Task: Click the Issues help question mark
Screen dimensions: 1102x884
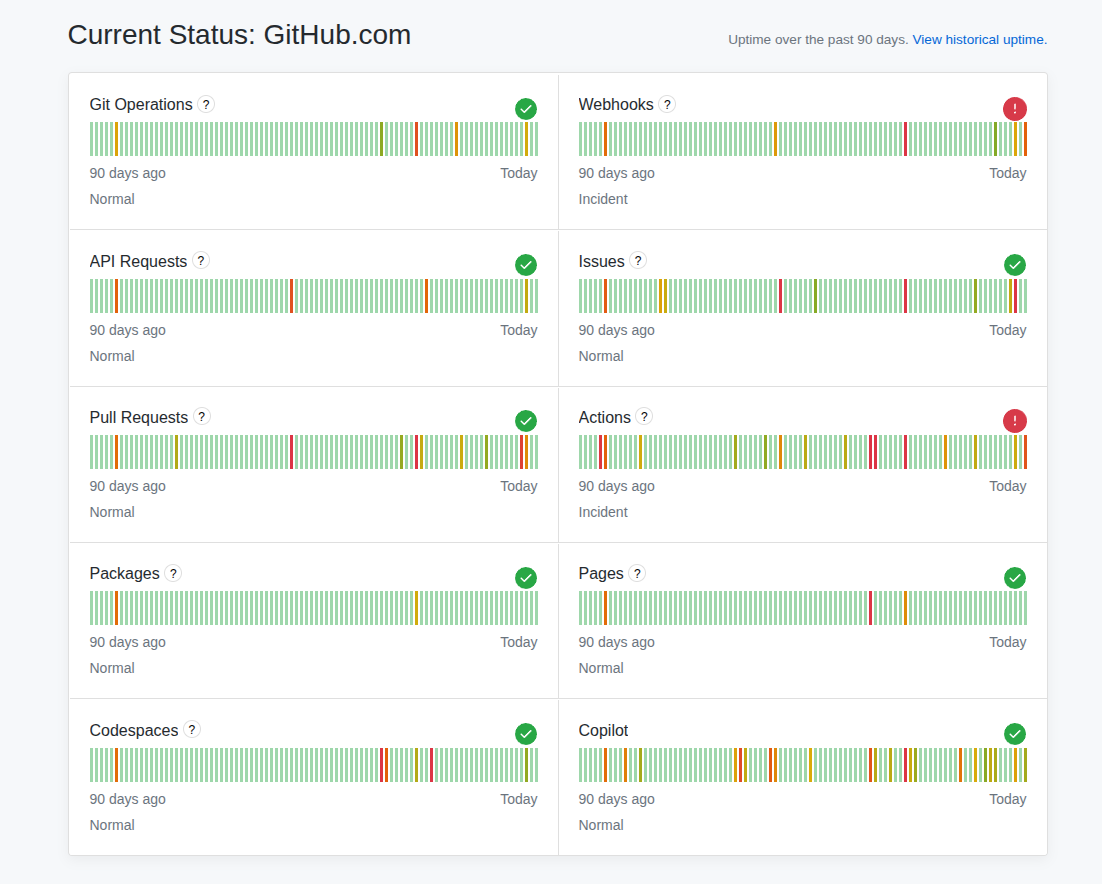Action: point(637,261)
